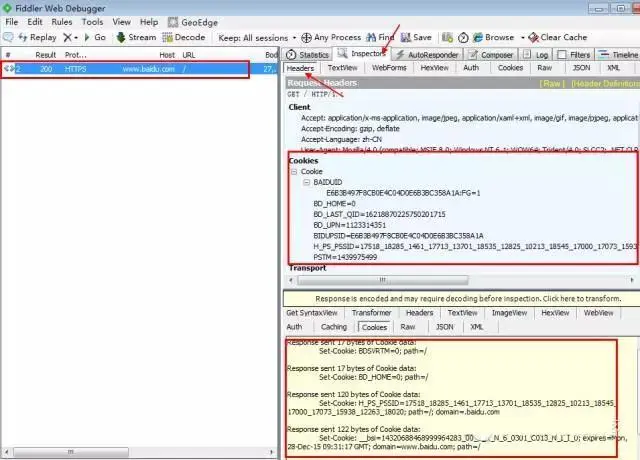This screenshot has width=640, height=460.
Task: Open the response Raw tab
Action: (407, 327)
